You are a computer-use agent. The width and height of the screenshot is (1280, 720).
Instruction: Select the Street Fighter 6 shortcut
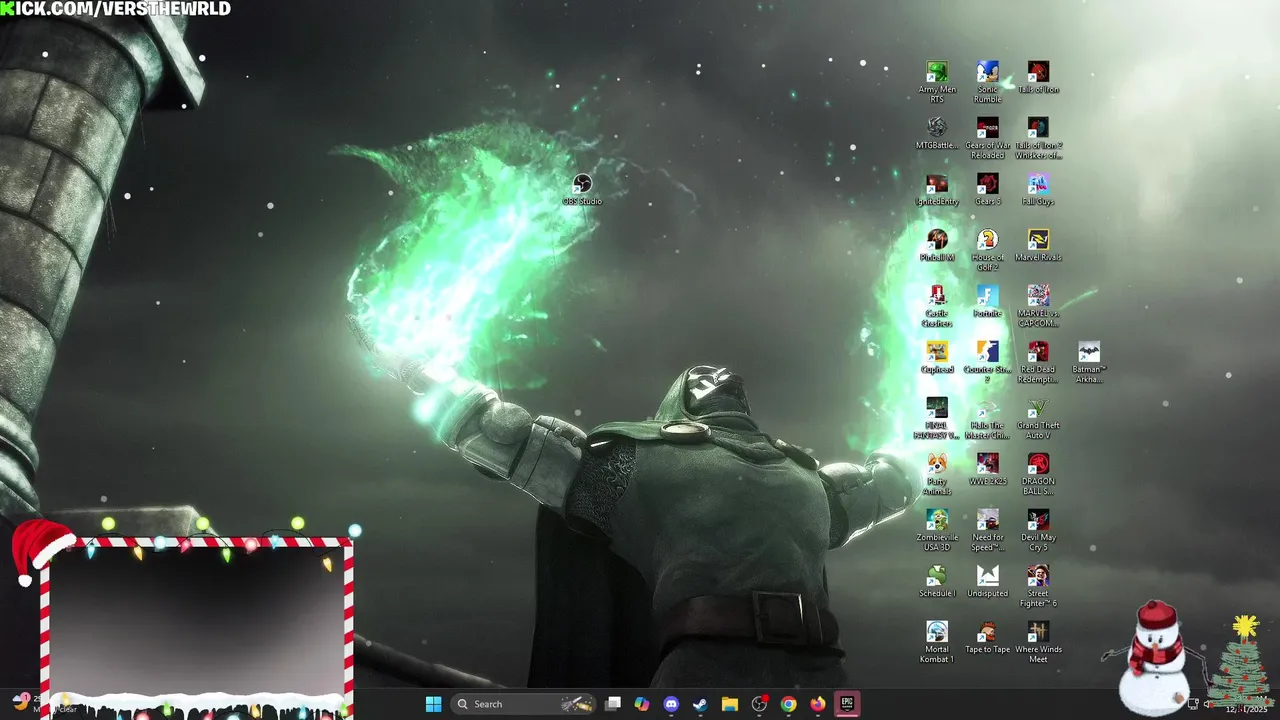pos(1038,586)
